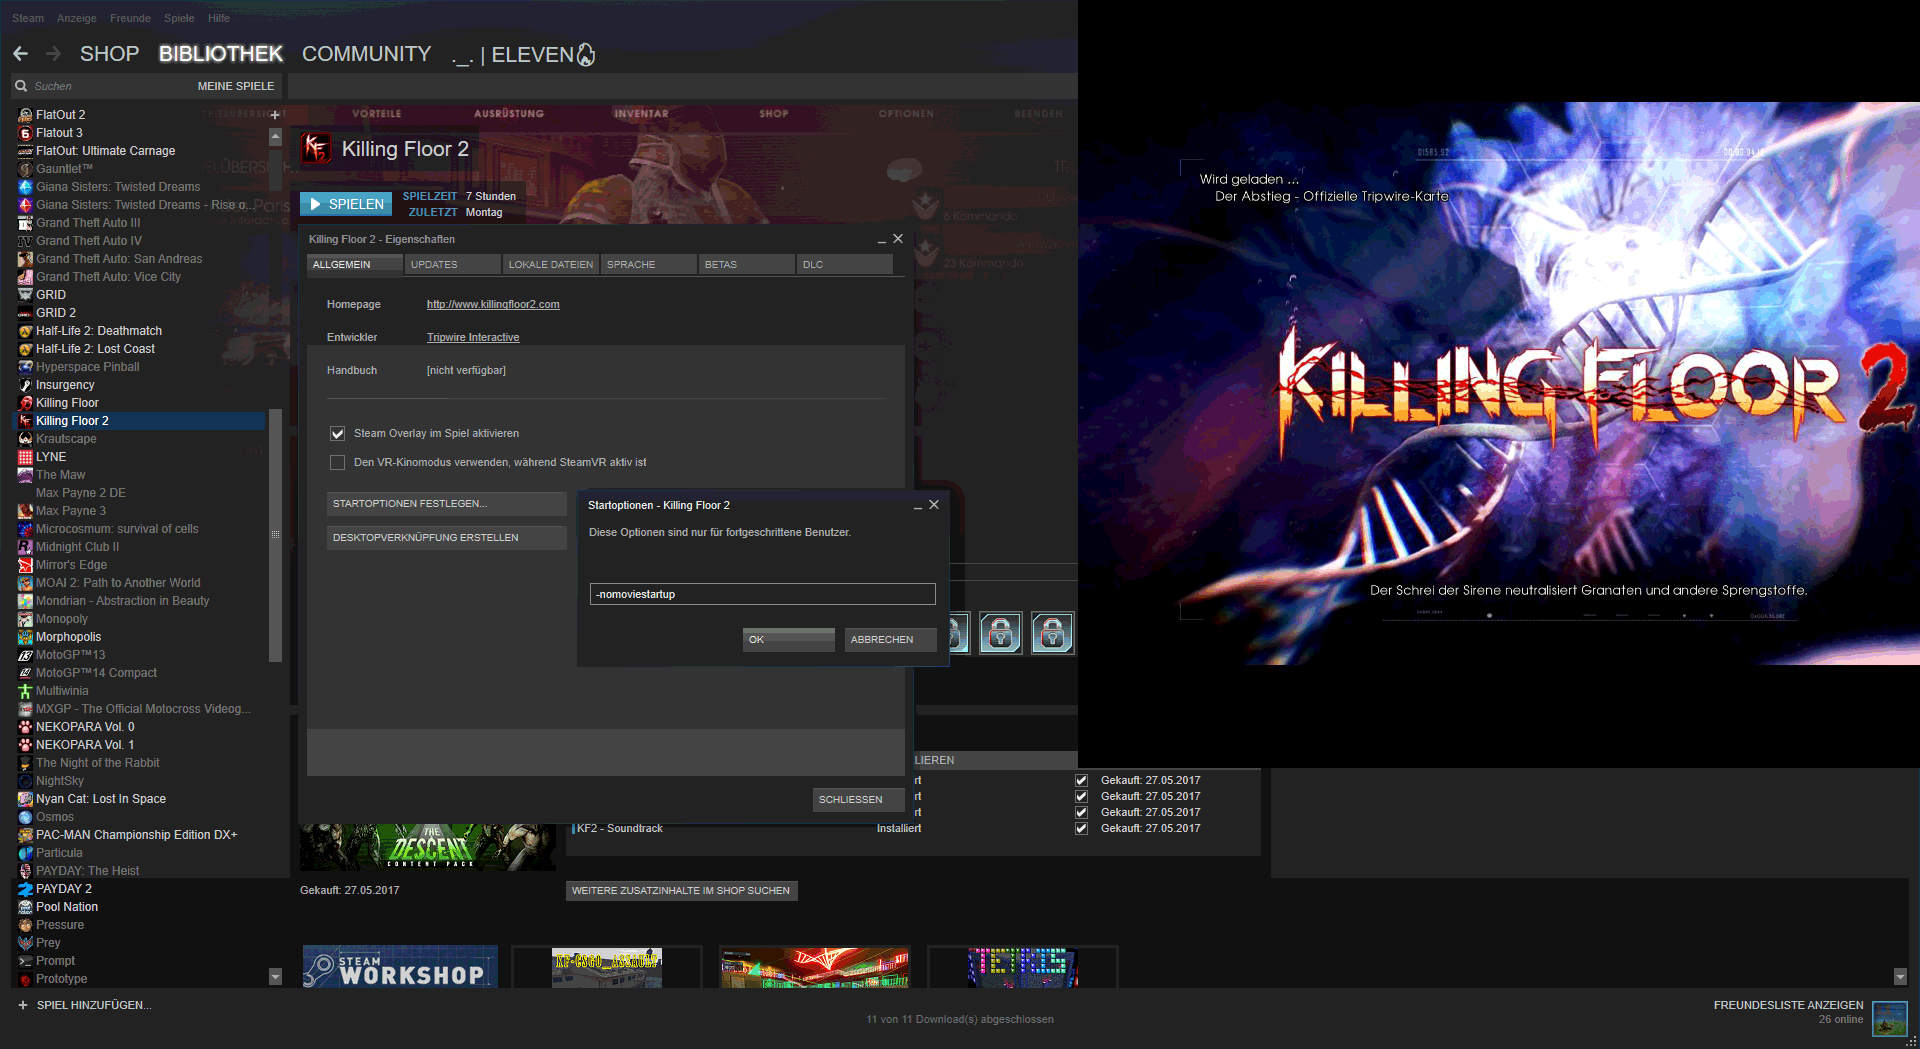Click the GRID 2 game icon

point(26,313)
